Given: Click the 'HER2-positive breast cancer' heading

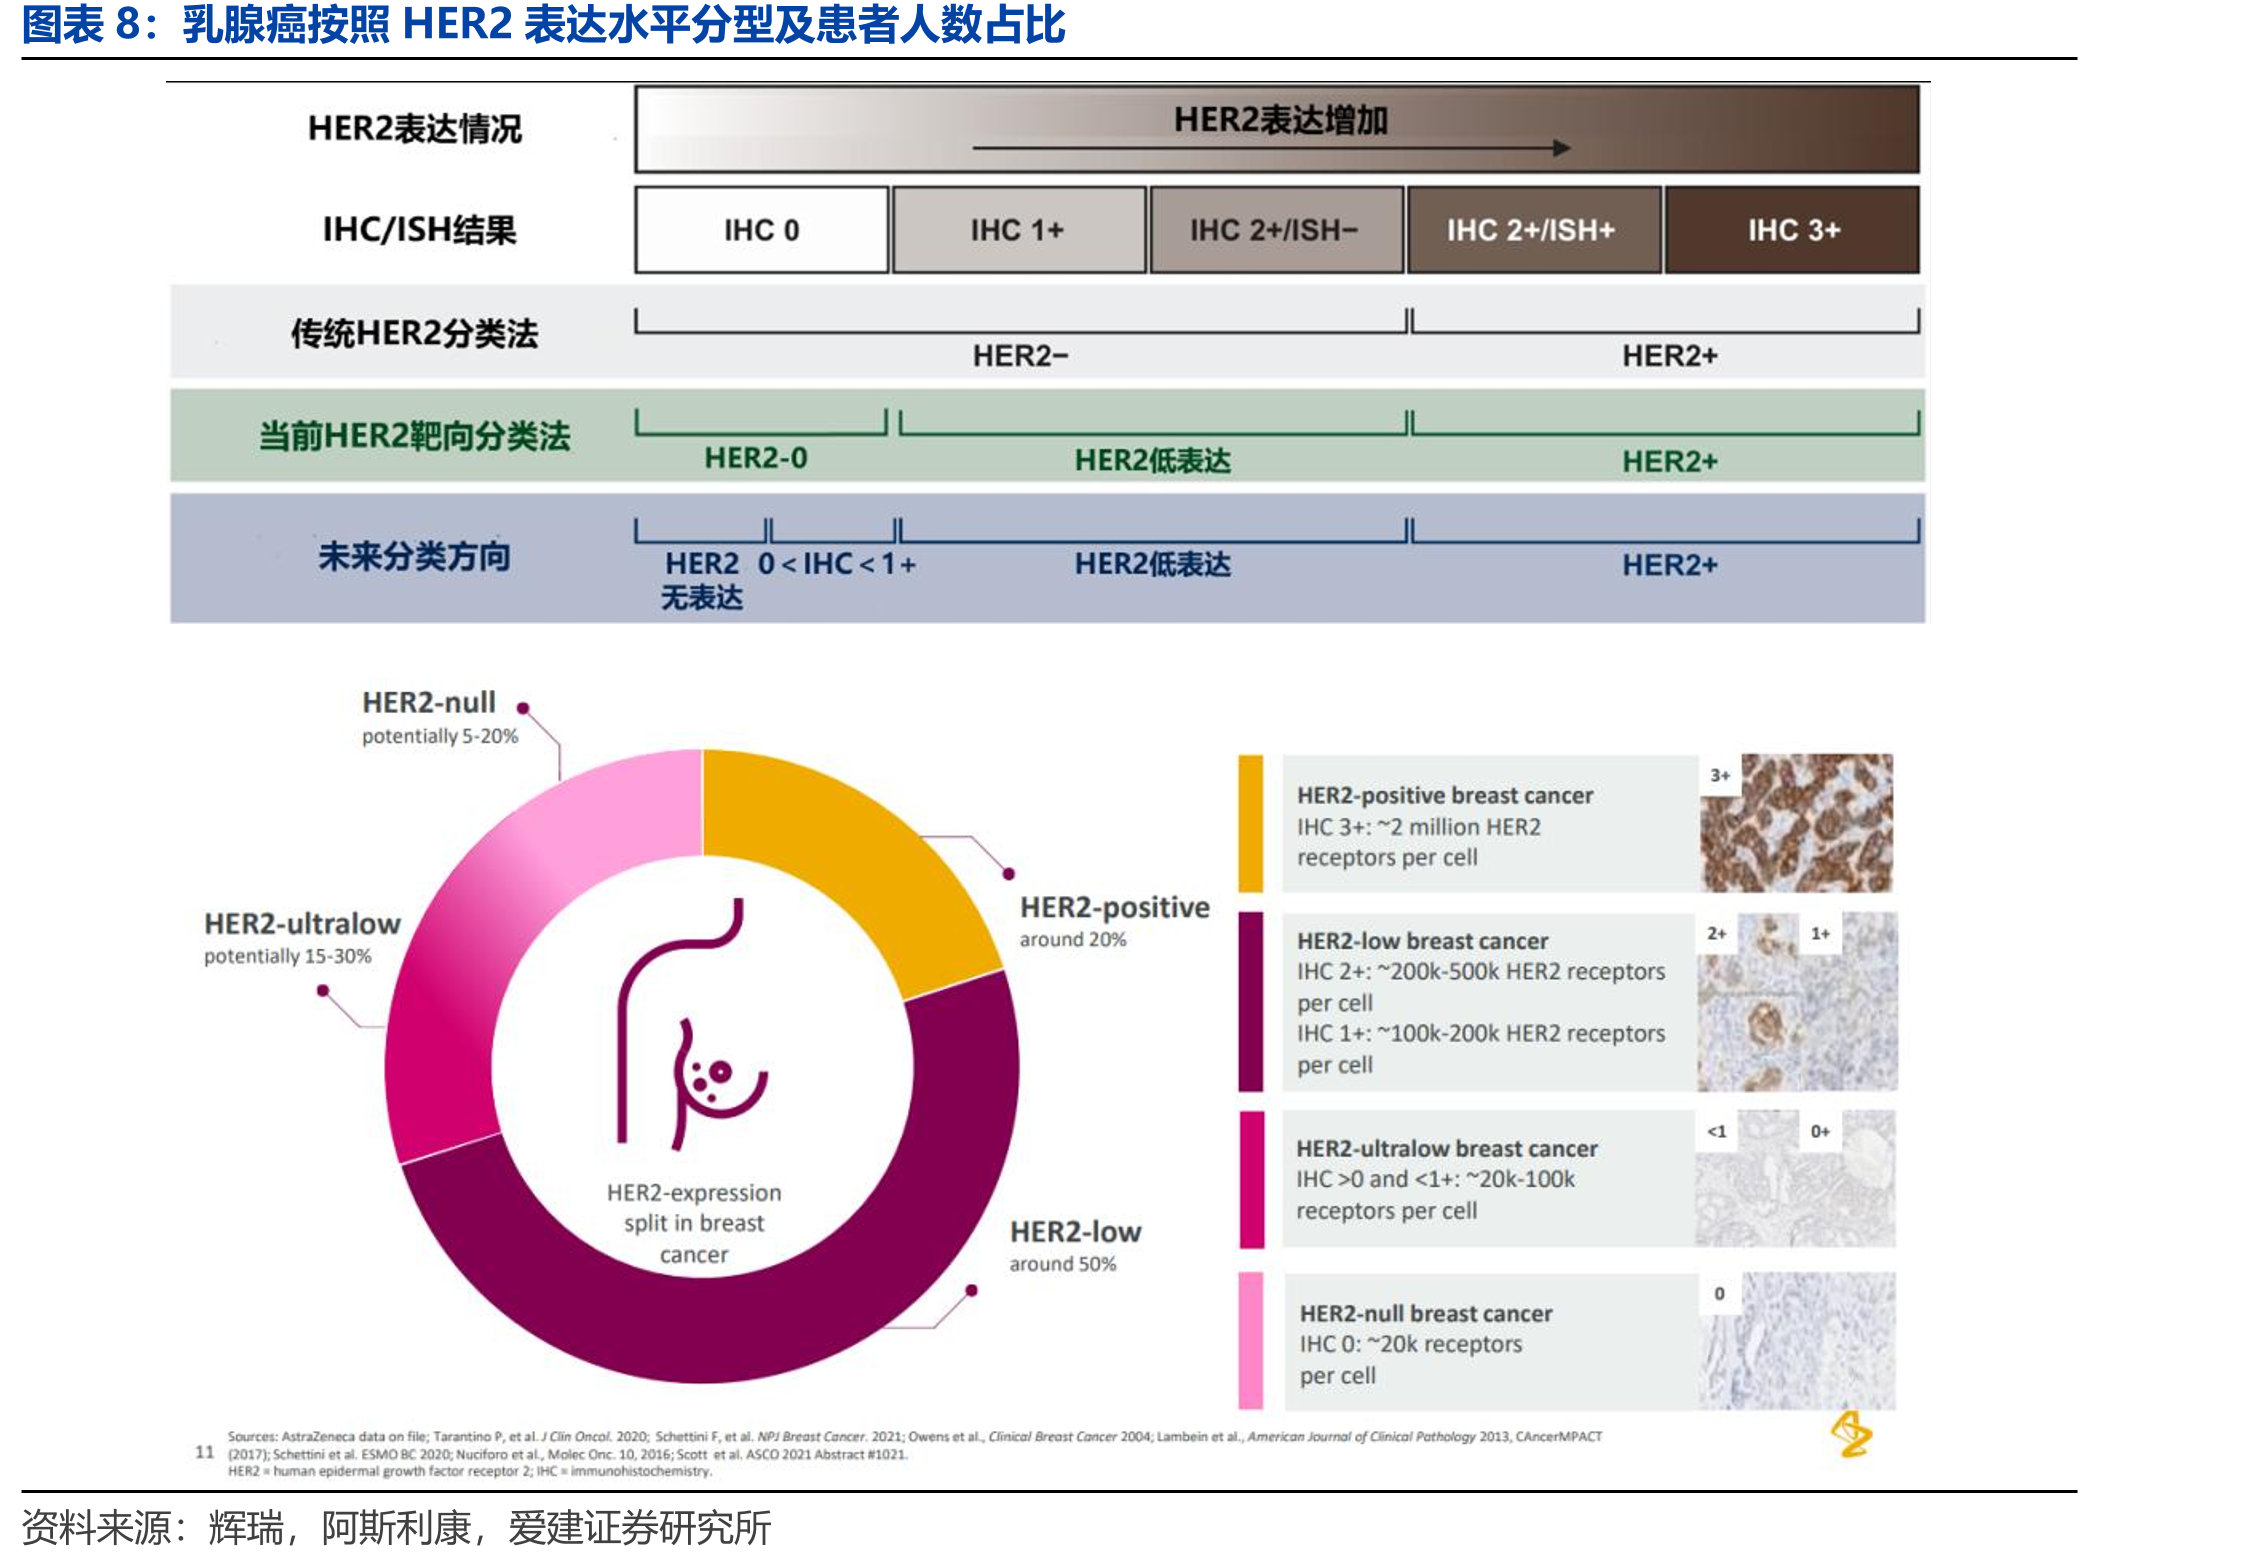Looking at the screenshot, I should pos(1445,795).
